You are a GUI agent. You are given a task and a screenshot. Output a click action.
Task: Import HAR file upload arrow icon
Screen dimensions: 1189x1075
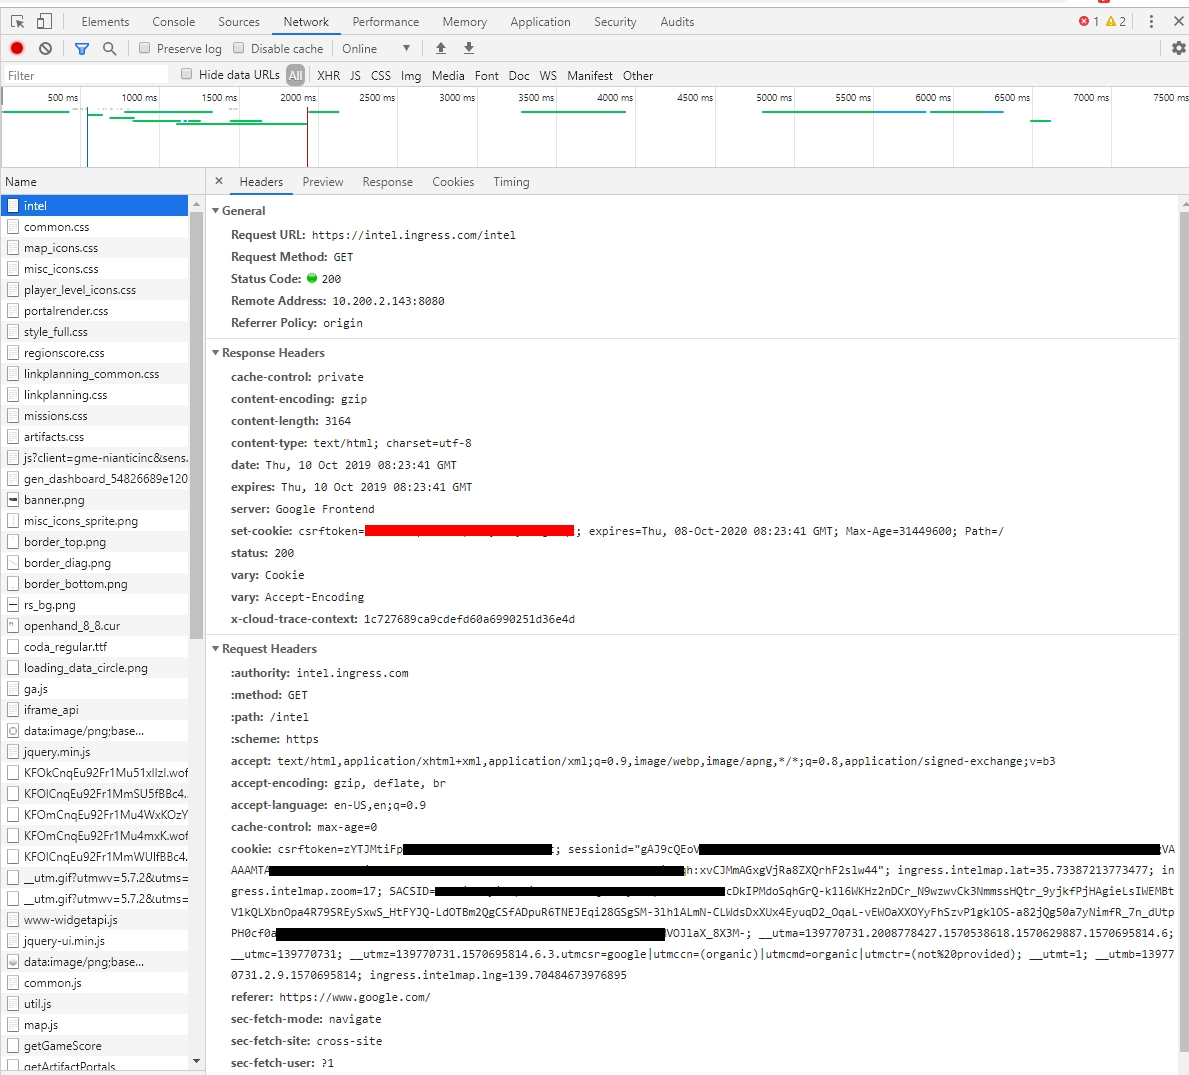(x=441, y=49)
